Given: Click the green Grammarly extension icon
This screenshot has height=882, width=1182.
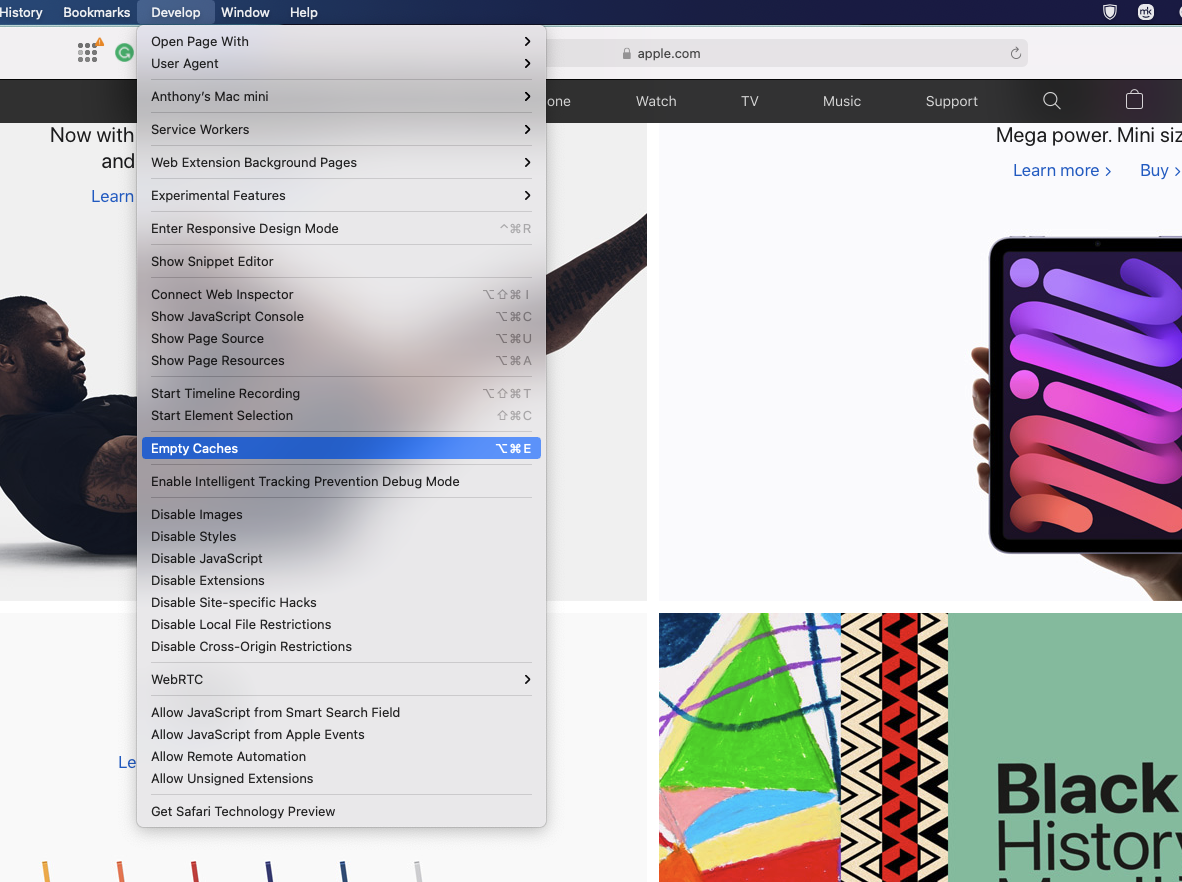Looking at the screenshot, I should [x=124, y=53].
